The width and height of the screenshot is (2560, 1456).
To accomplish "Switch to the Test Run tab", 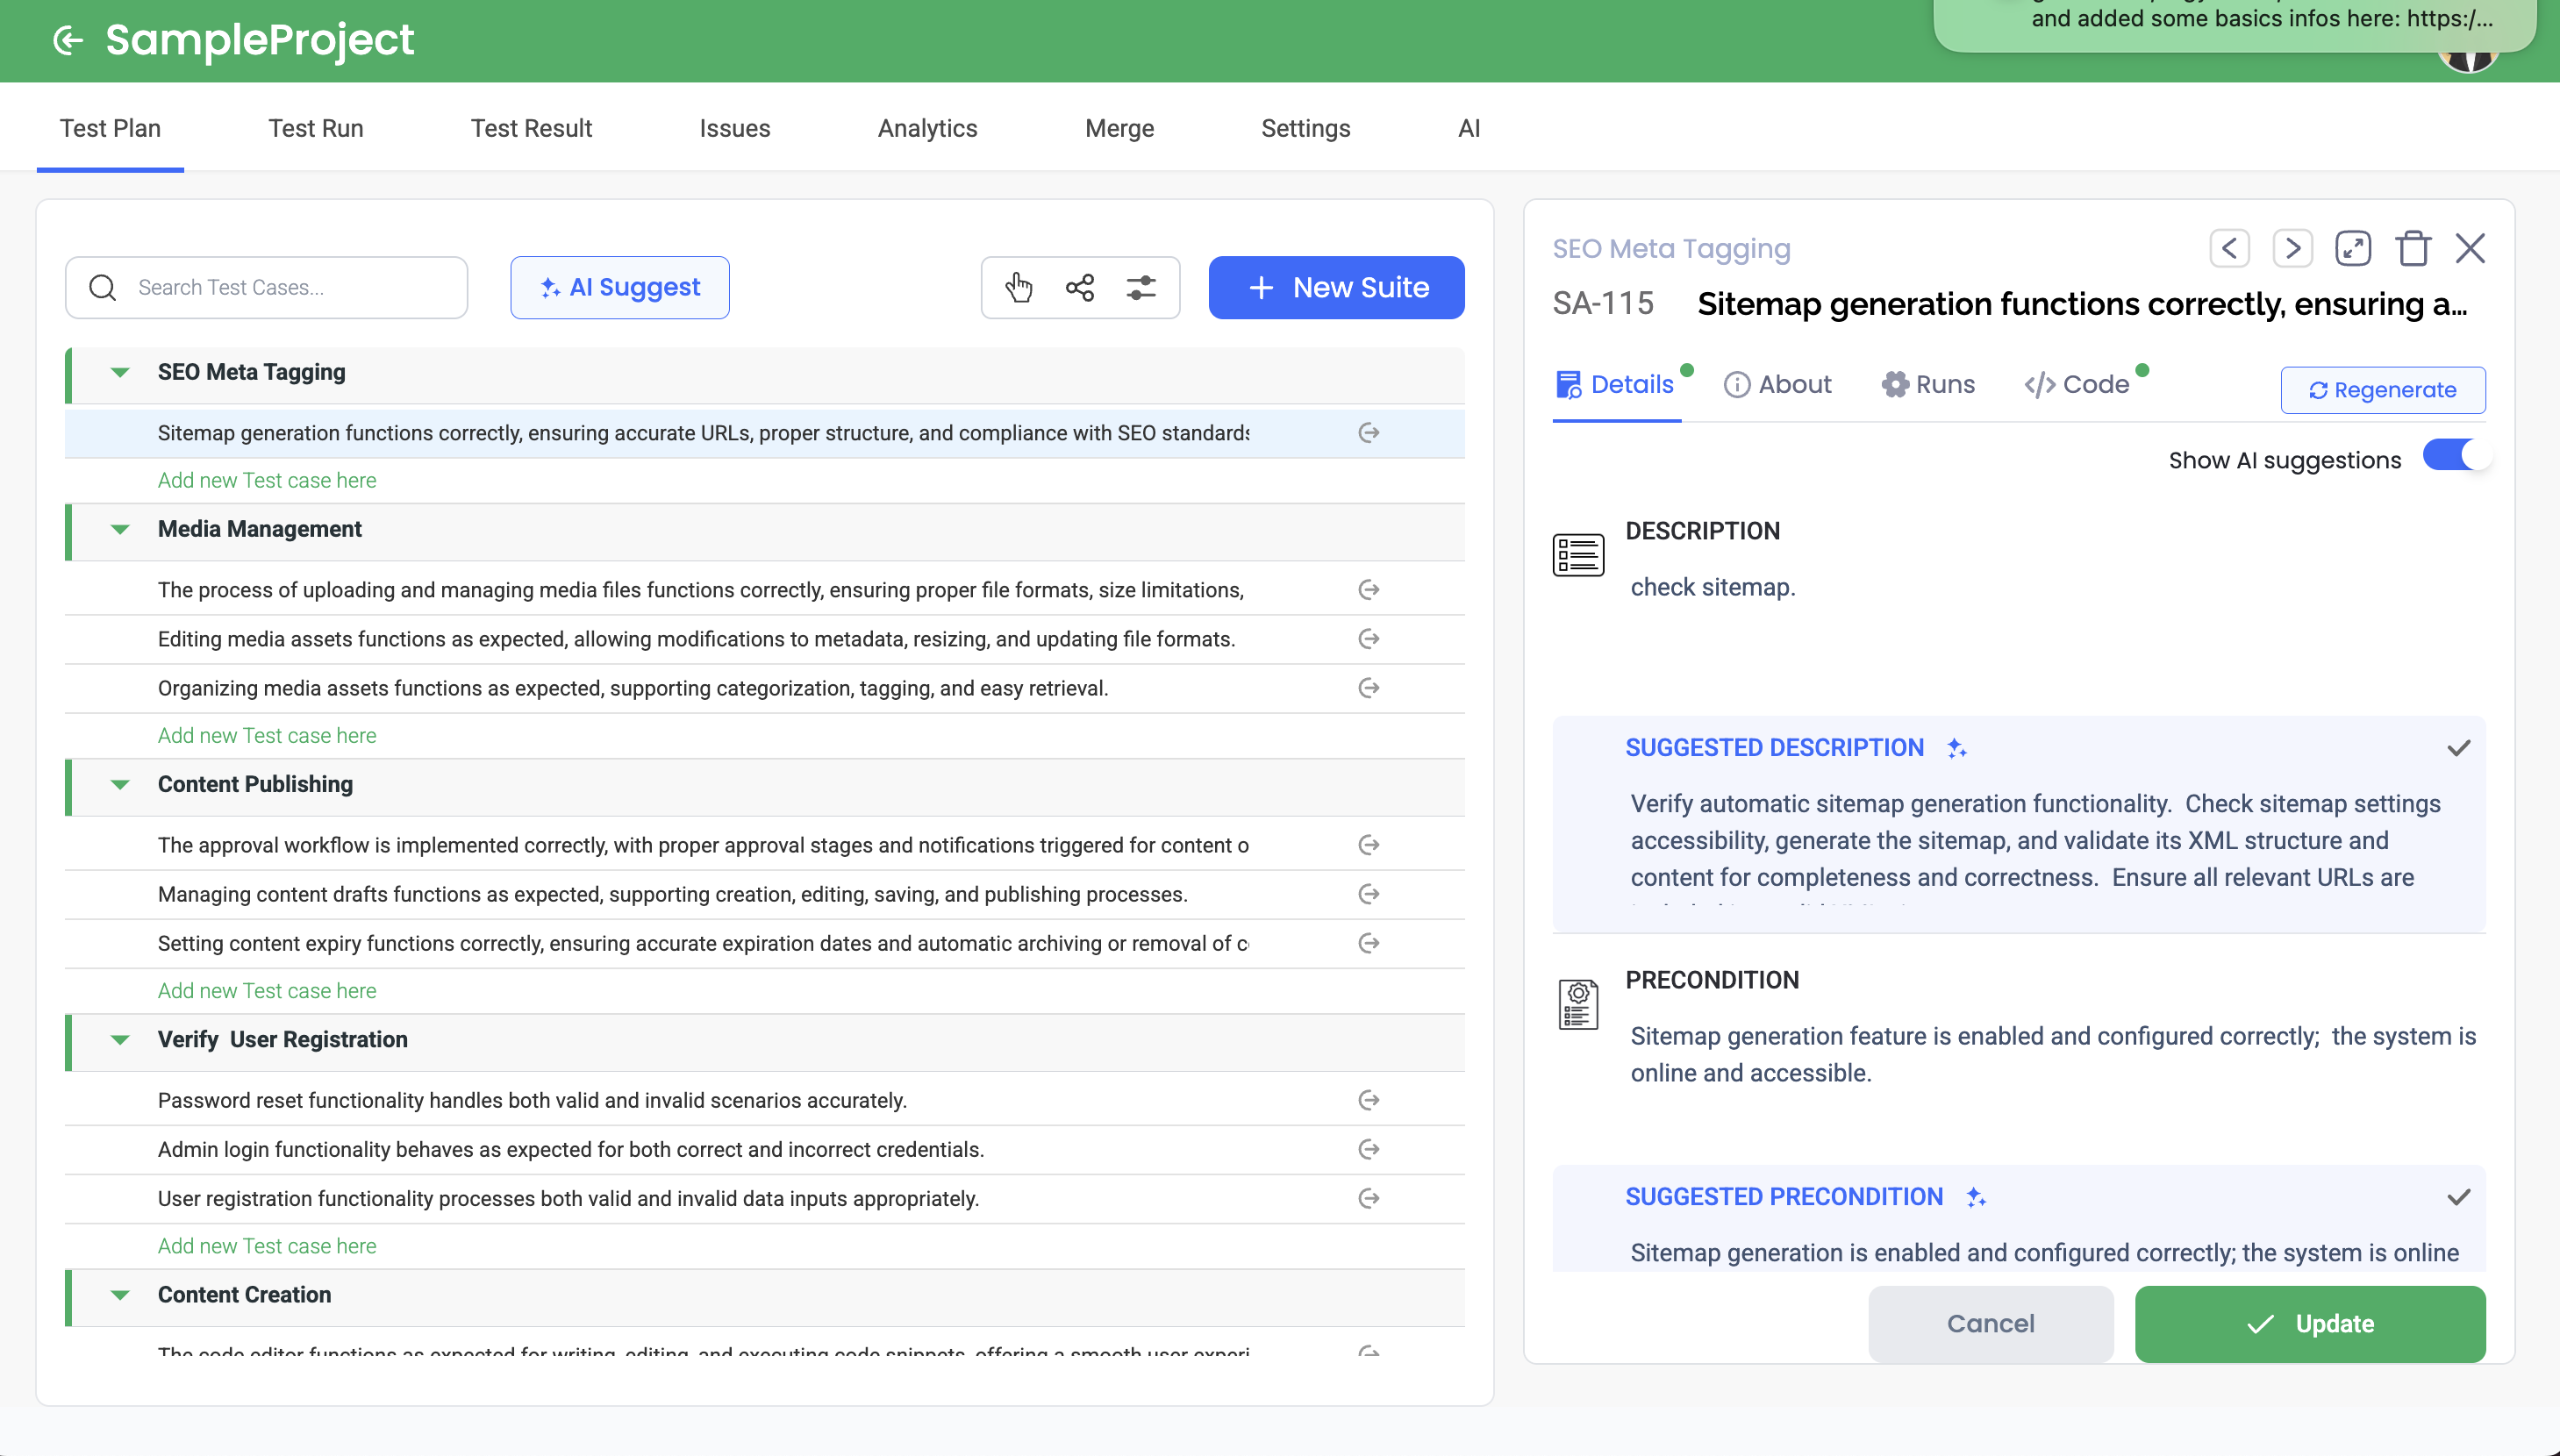I will (x=315, y=128).
